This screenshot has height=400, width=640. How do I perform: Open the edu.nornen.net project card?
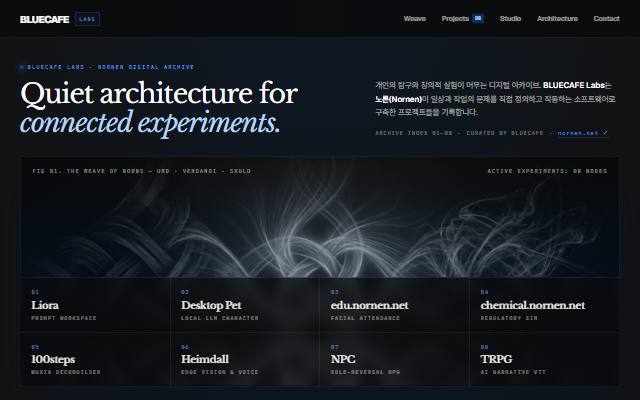[394, 305]
